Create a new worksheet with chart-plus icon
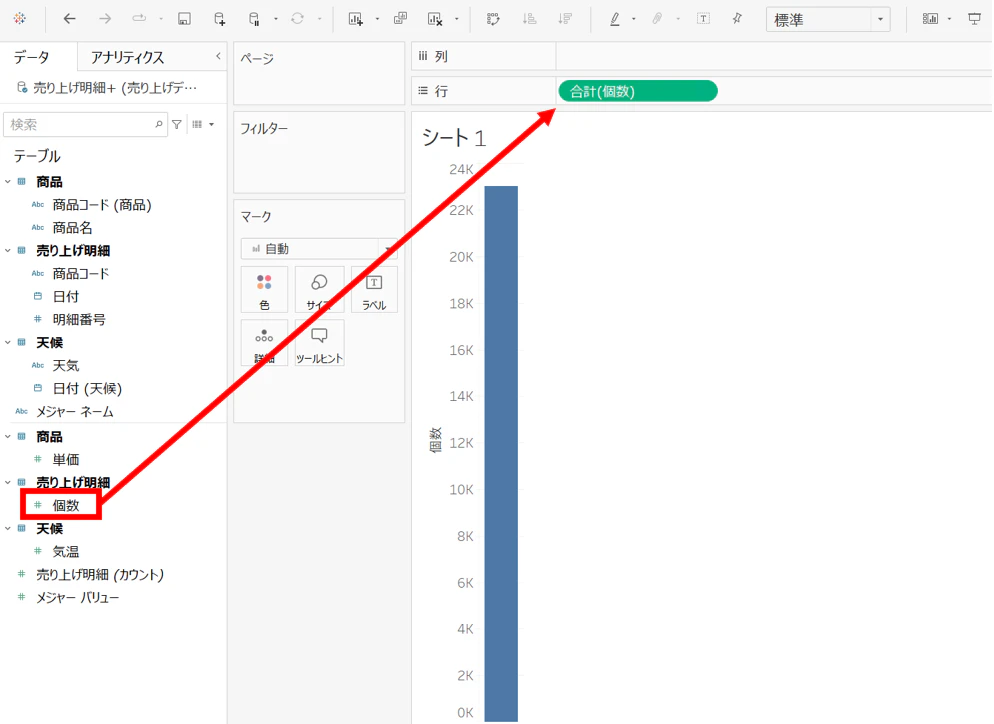This screenshot has height=724, width=994. (356, 19)
